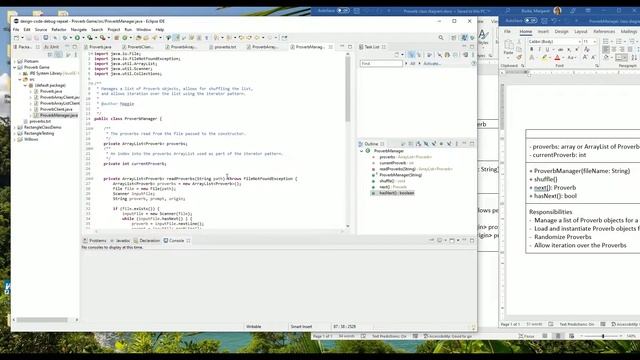Image resolution: width=640 pixels, height=360 pixels.
Task: Collapse the ProverbManager node in Outline
Action: (x=361, y=151)
